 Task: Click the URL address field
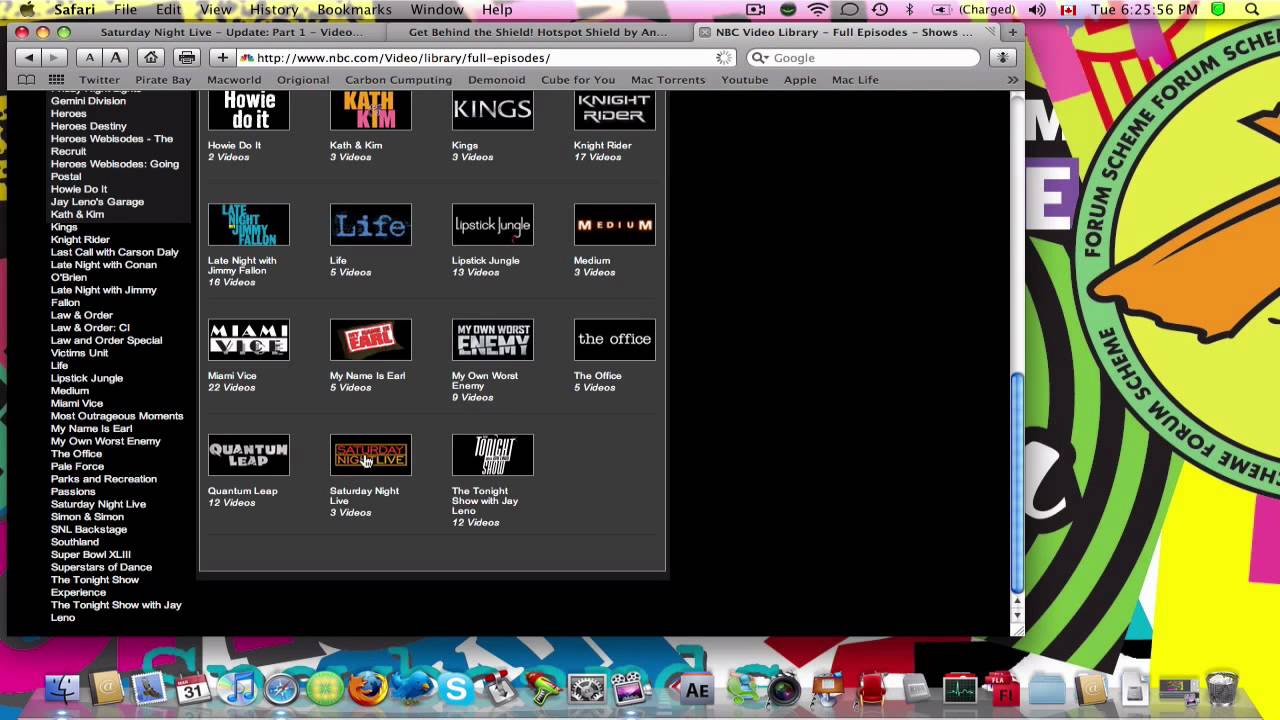[x=488, y=58]
